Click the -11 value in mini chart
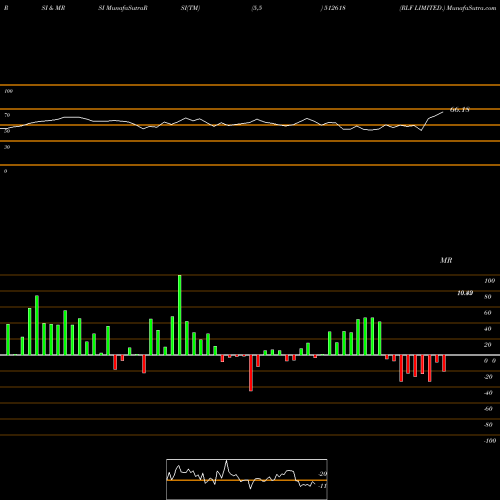Image resolution: width=500 pixels, height=500 pixels. [x=322, y=486]
